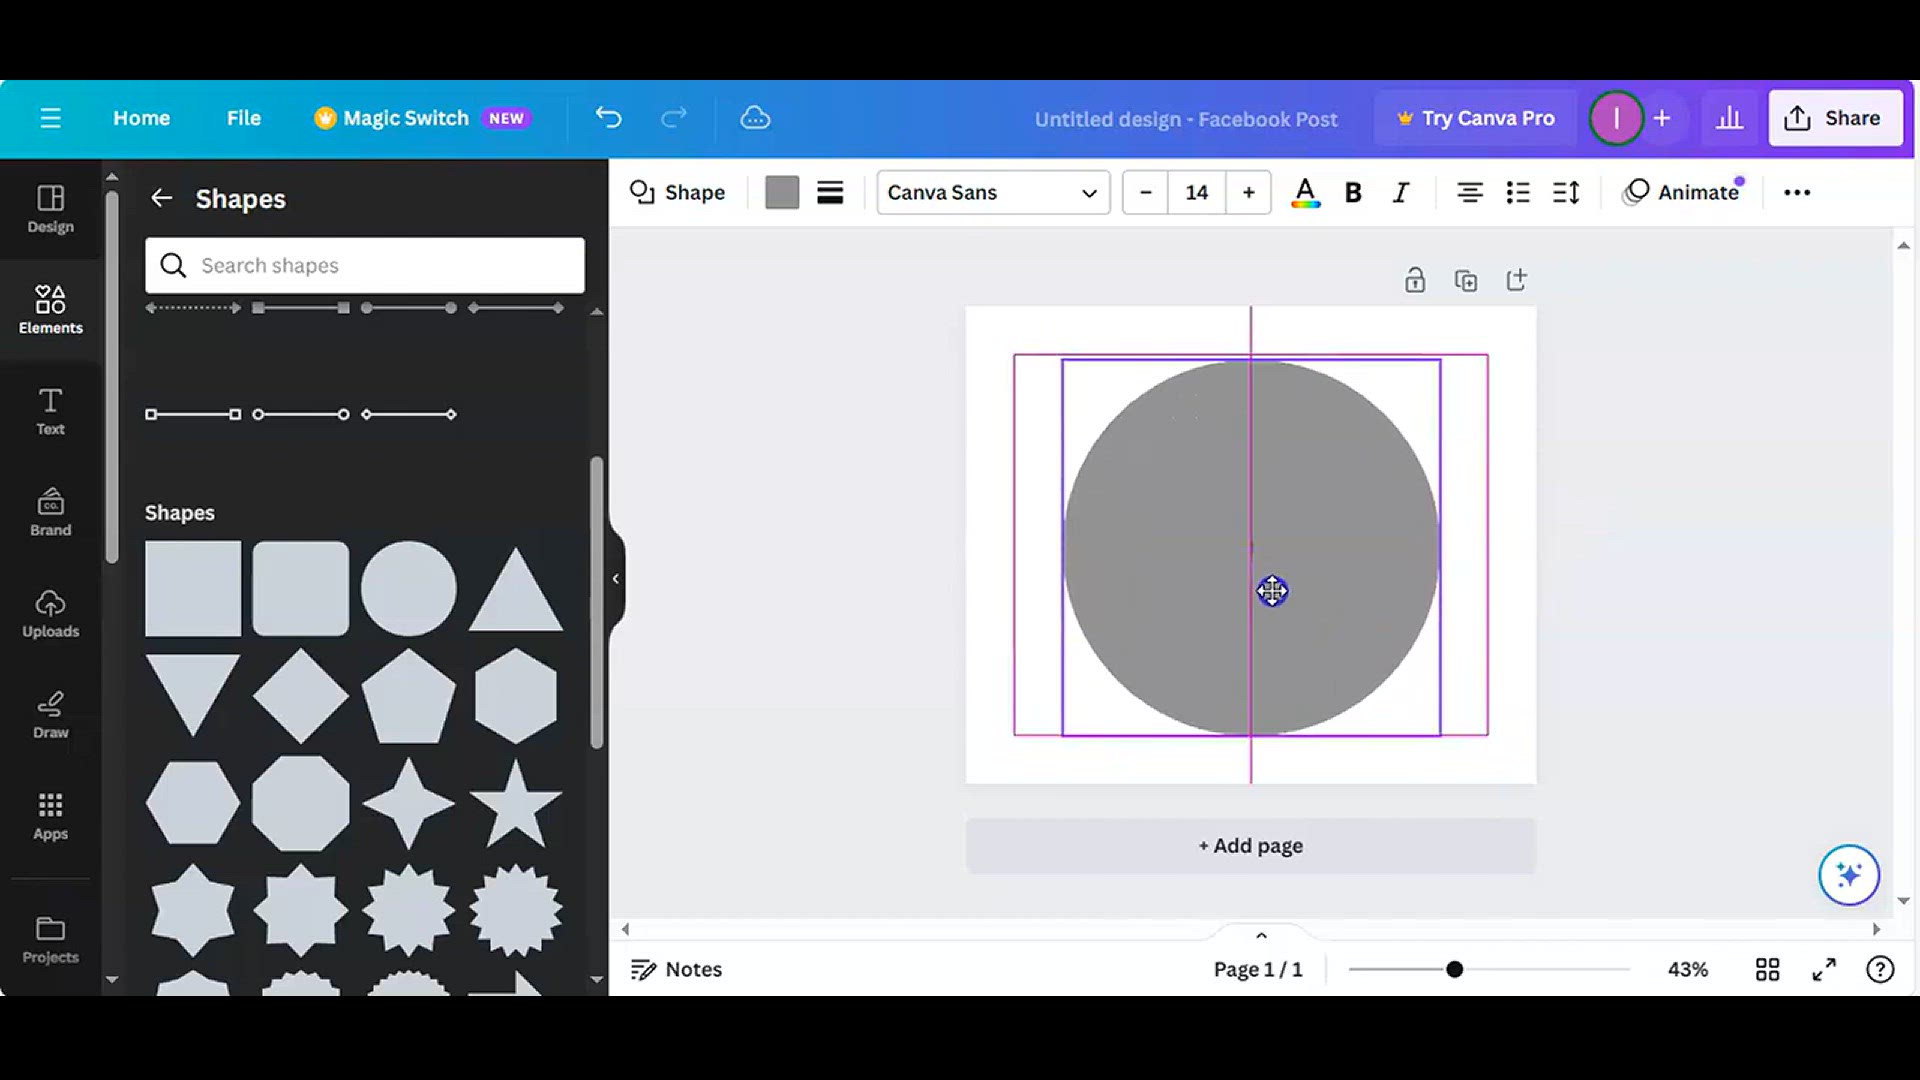Add the pentagon shape
Viewport: 1920px width, 1080px height.
408,696
